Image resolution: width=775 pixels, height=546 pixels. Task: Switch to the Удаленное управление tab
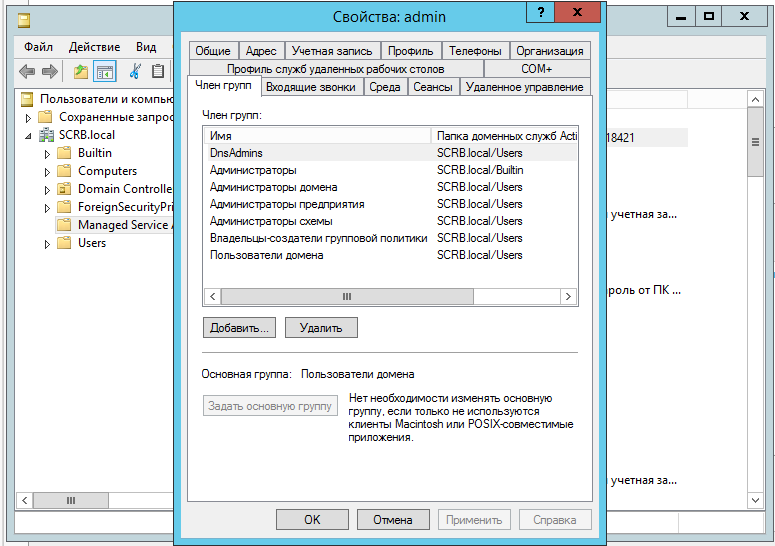click(525, 87)
